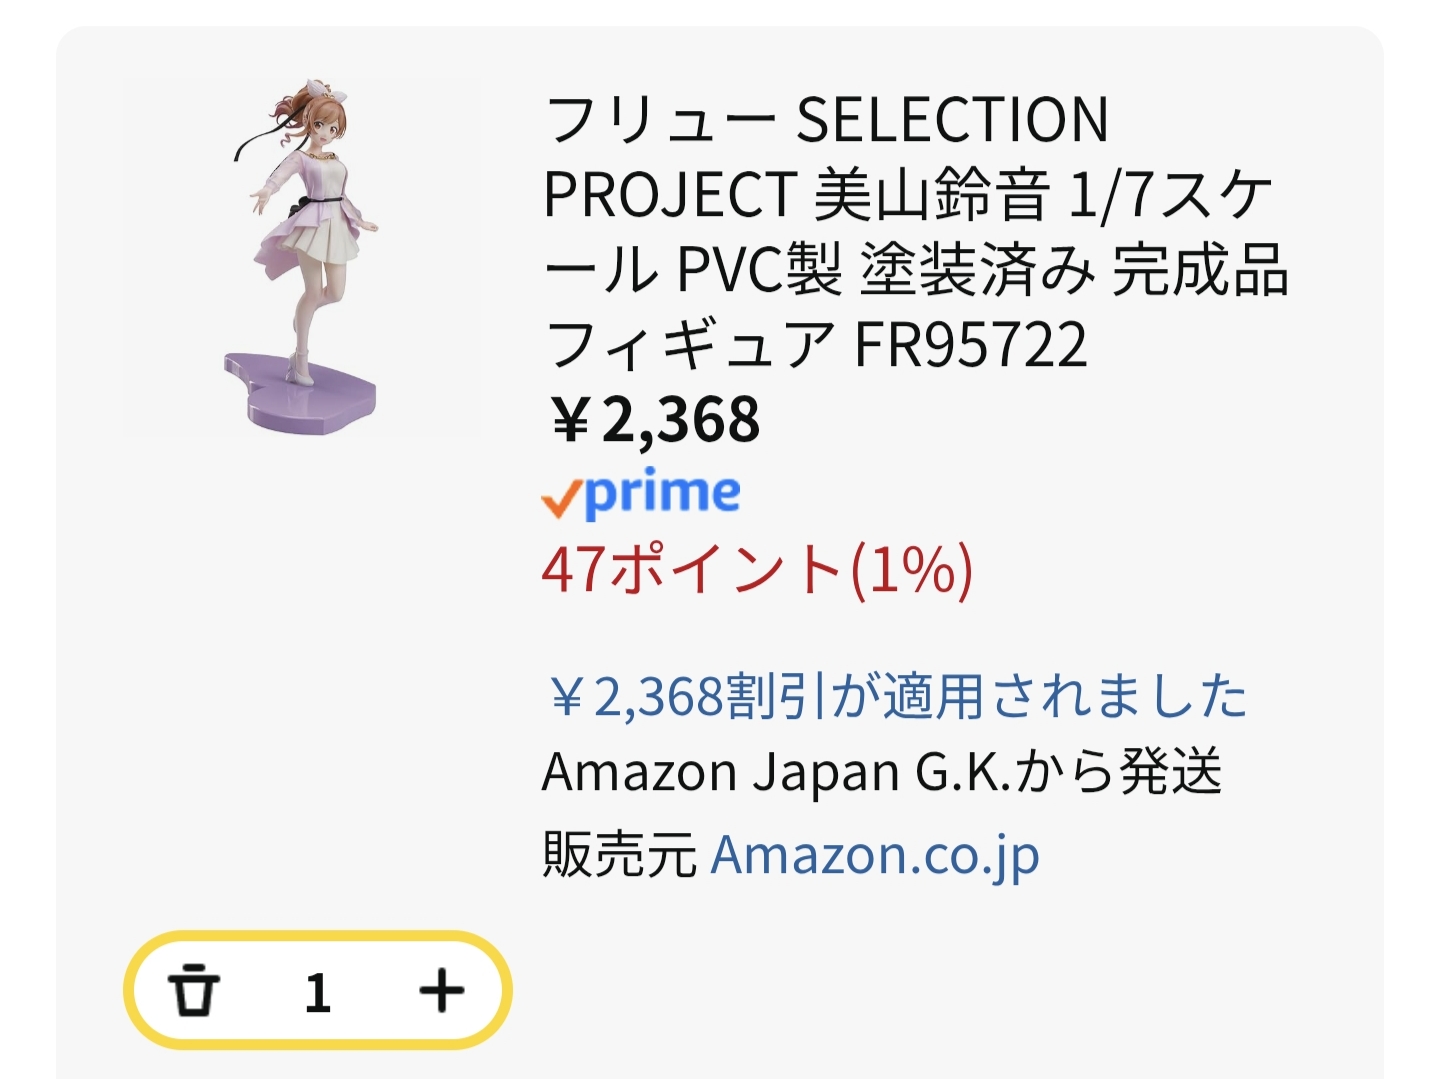
Task: Increase quantity with the plus icon
Action: coord(441,991)
